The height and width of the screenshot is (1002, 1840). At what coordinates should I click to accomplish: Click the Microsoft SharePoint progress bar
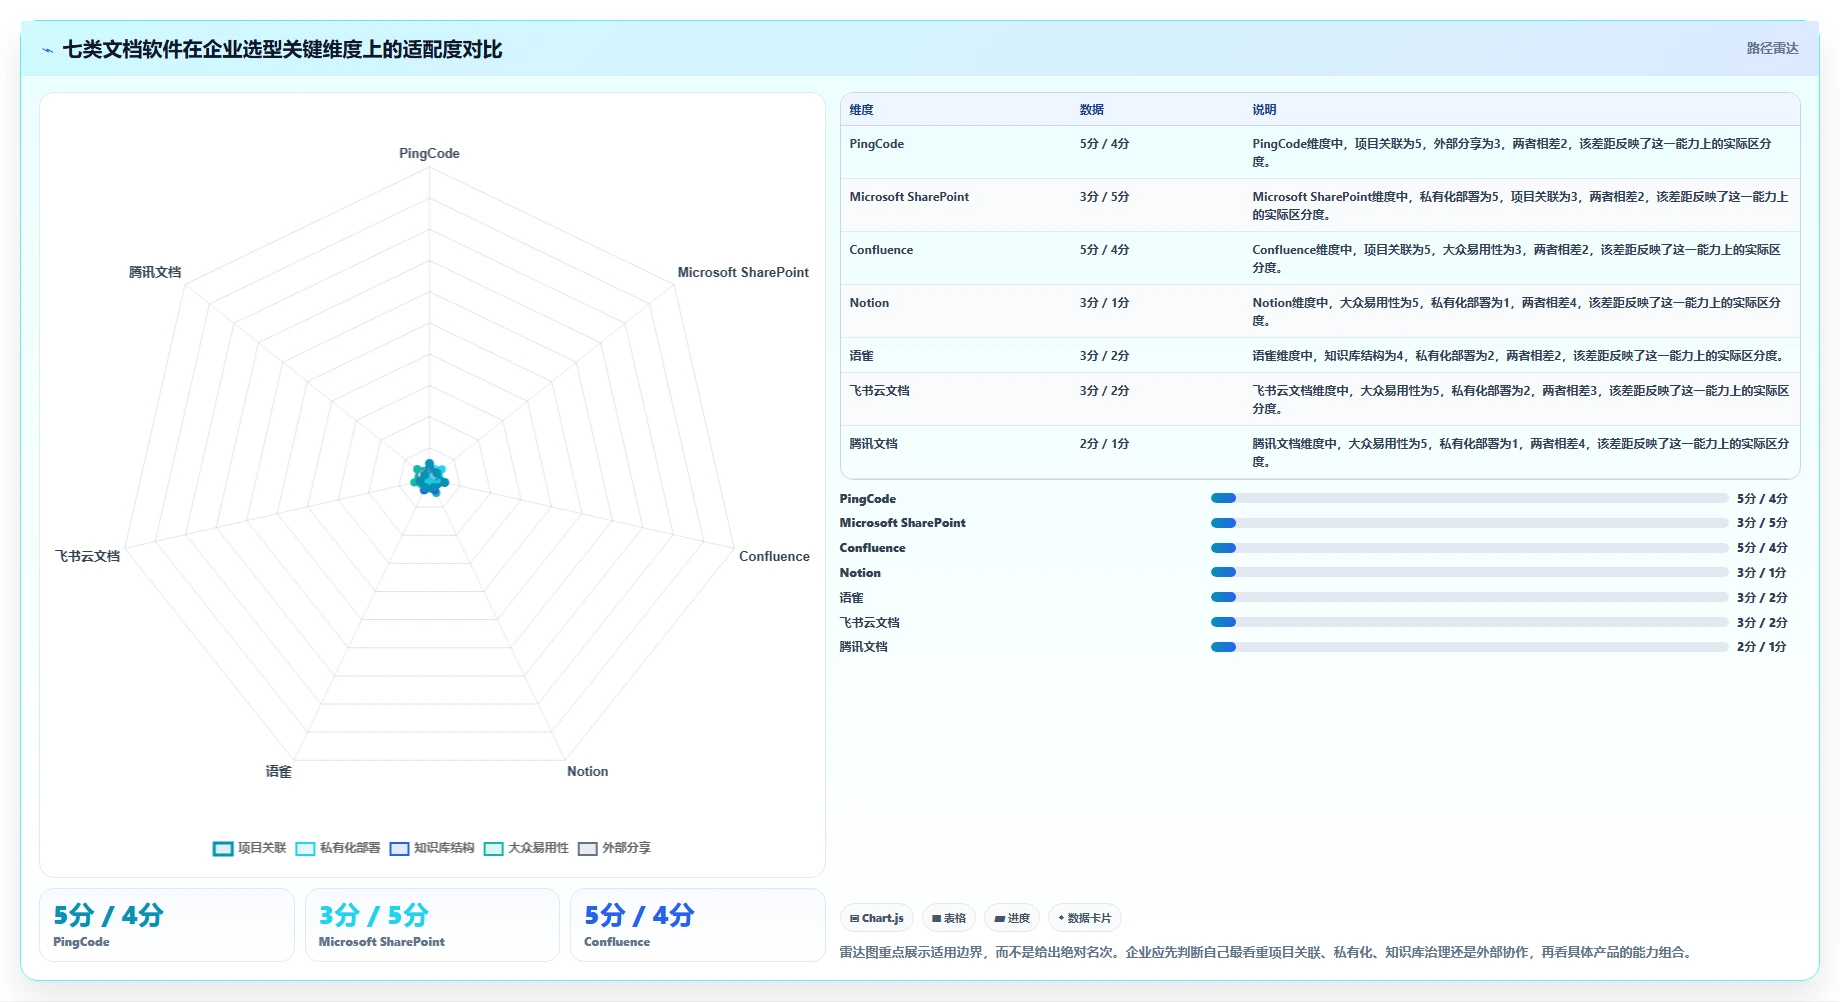[x=1469, y=523]
